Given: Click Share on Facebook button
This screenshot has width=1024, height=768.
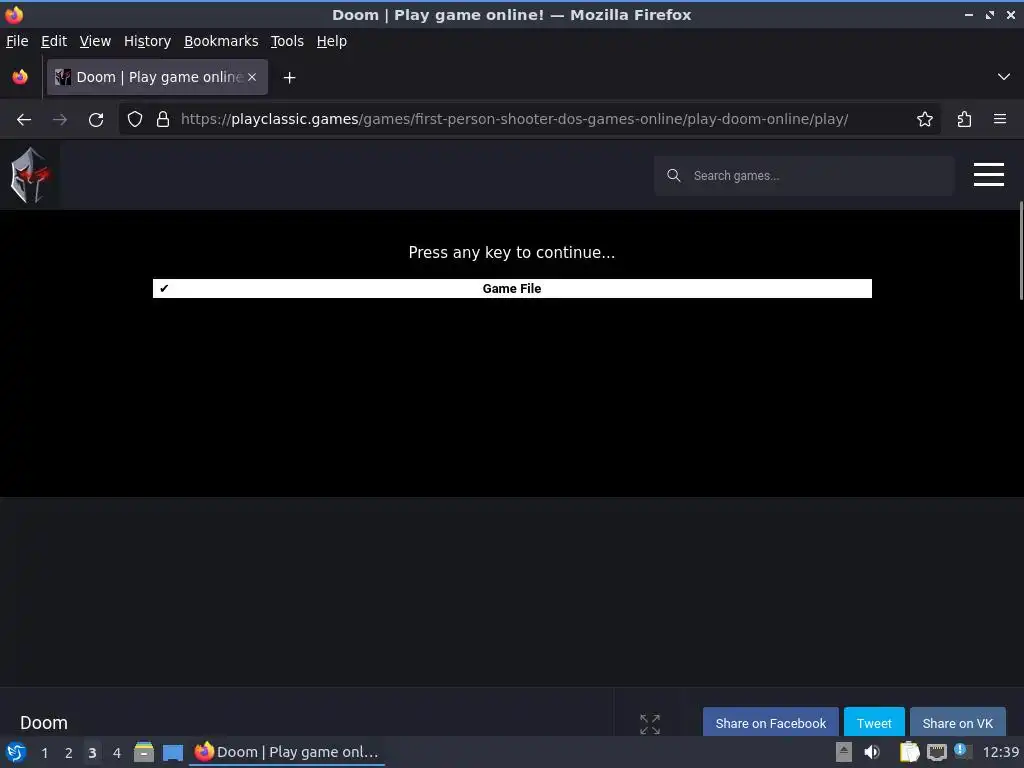Looking at the screenshot, I should (771, 723).
